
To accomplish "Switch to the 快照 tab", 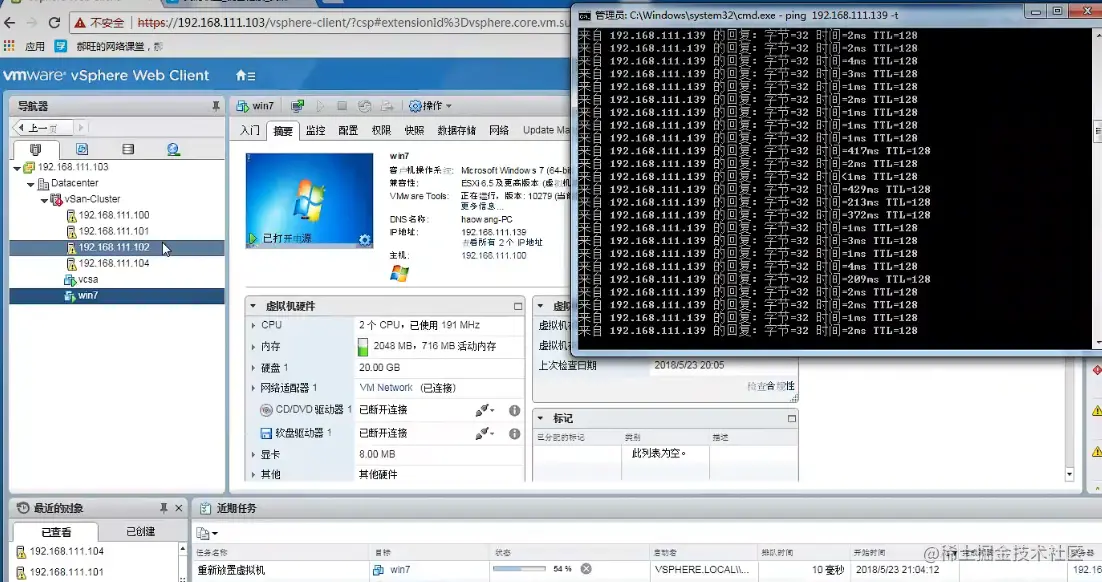I will [414, 130].
